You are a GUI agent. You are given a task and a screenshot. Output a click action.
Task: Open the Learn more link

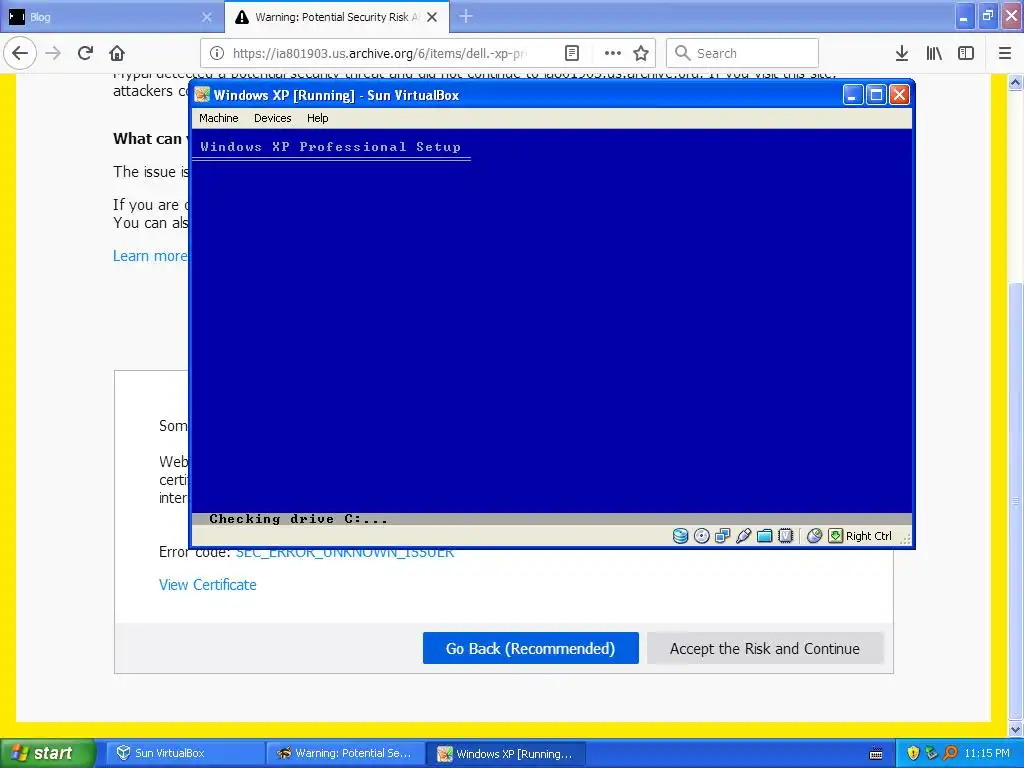[x=150, y=255]
